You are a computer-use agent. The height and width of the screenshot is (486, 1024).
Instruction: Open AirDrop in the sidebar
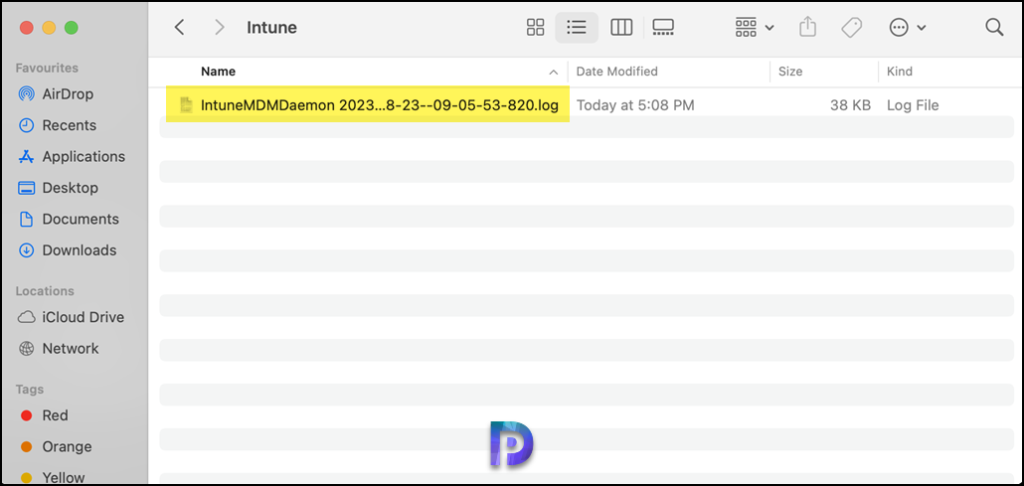point(67,94)
